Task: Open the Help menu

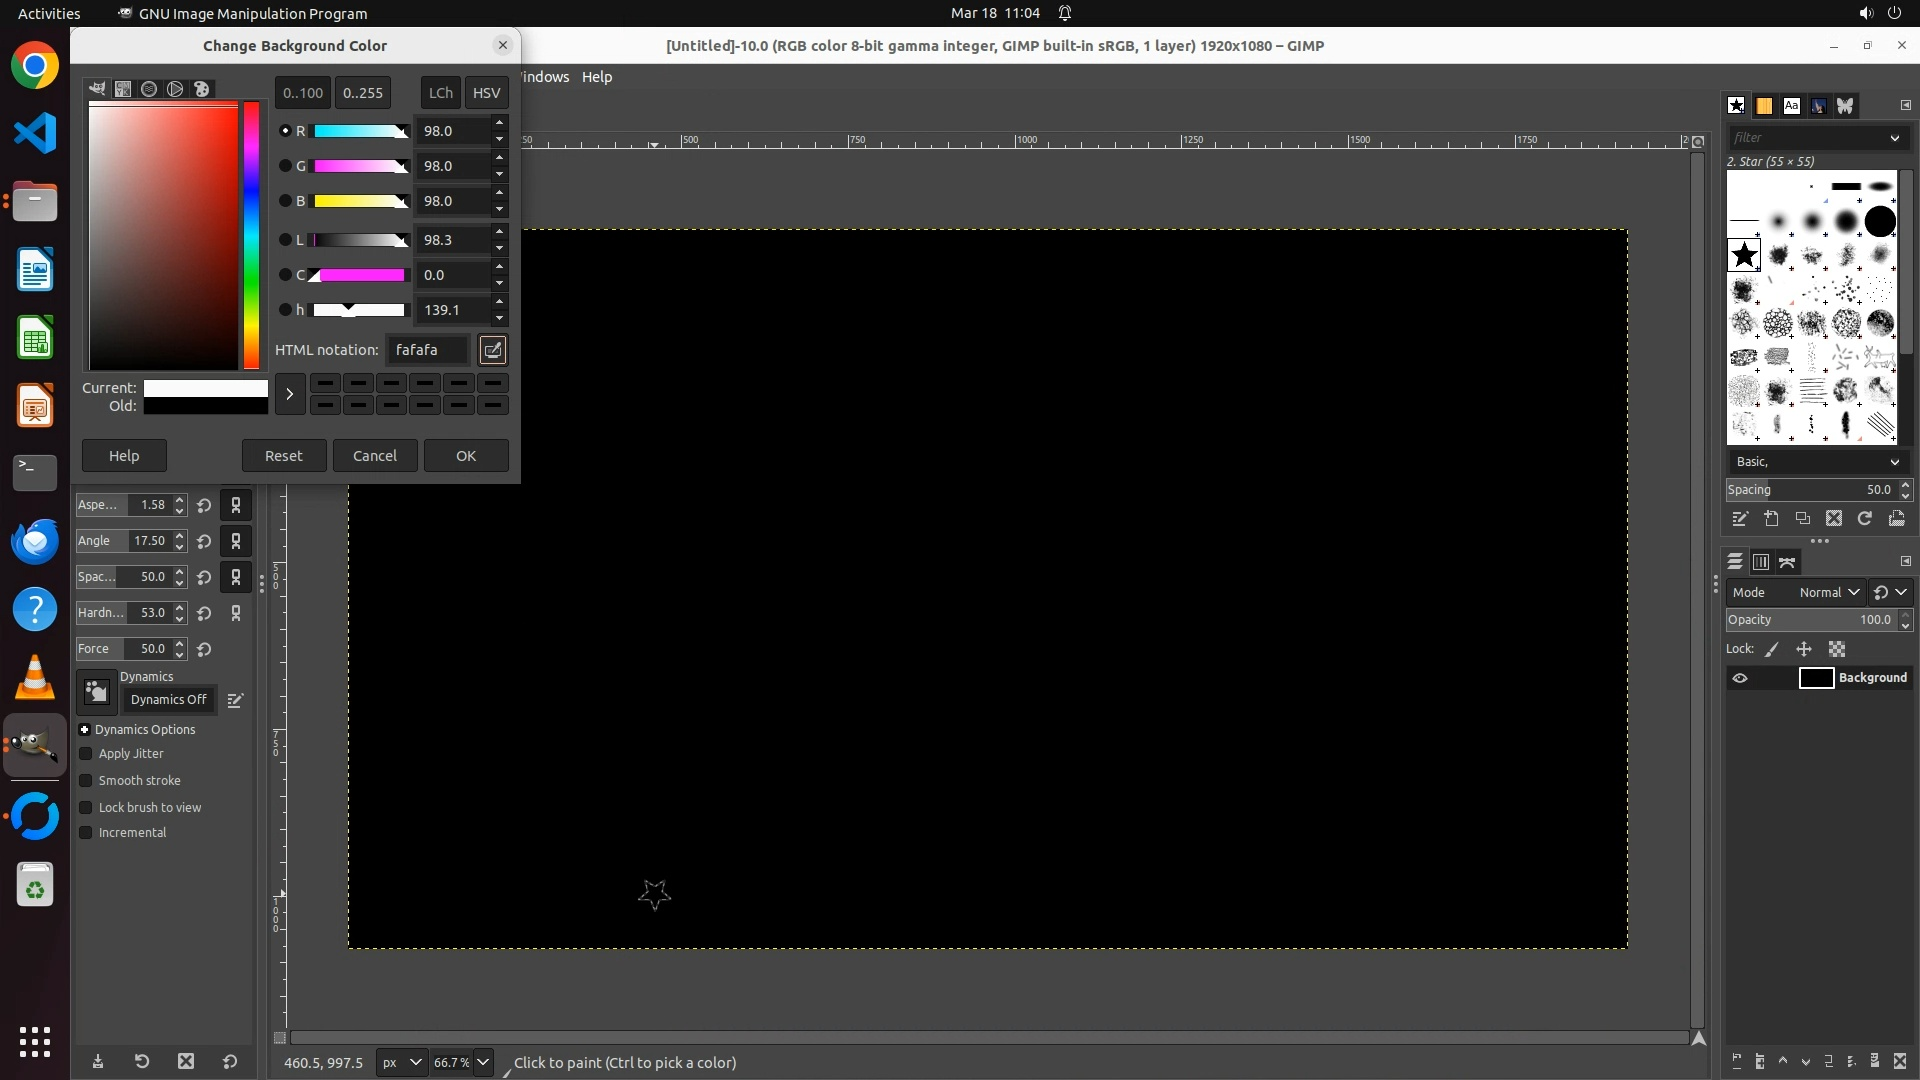Action: point(597,77)
